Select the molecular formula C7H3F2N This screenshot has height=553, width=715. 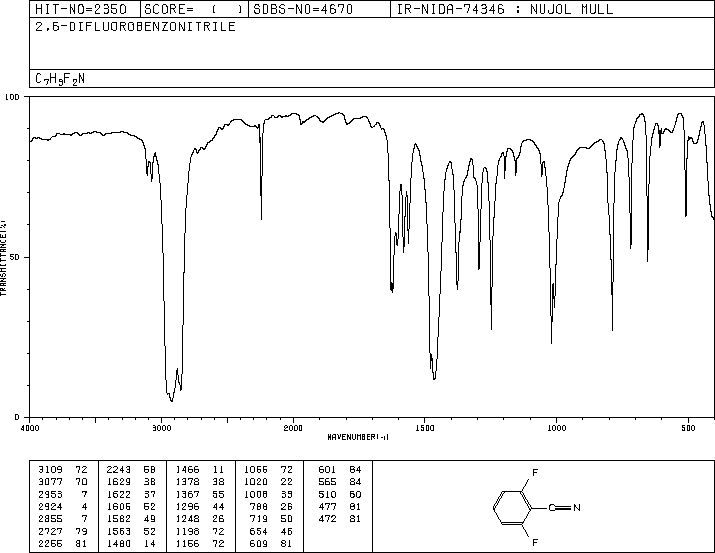click(x=60, y=79)
